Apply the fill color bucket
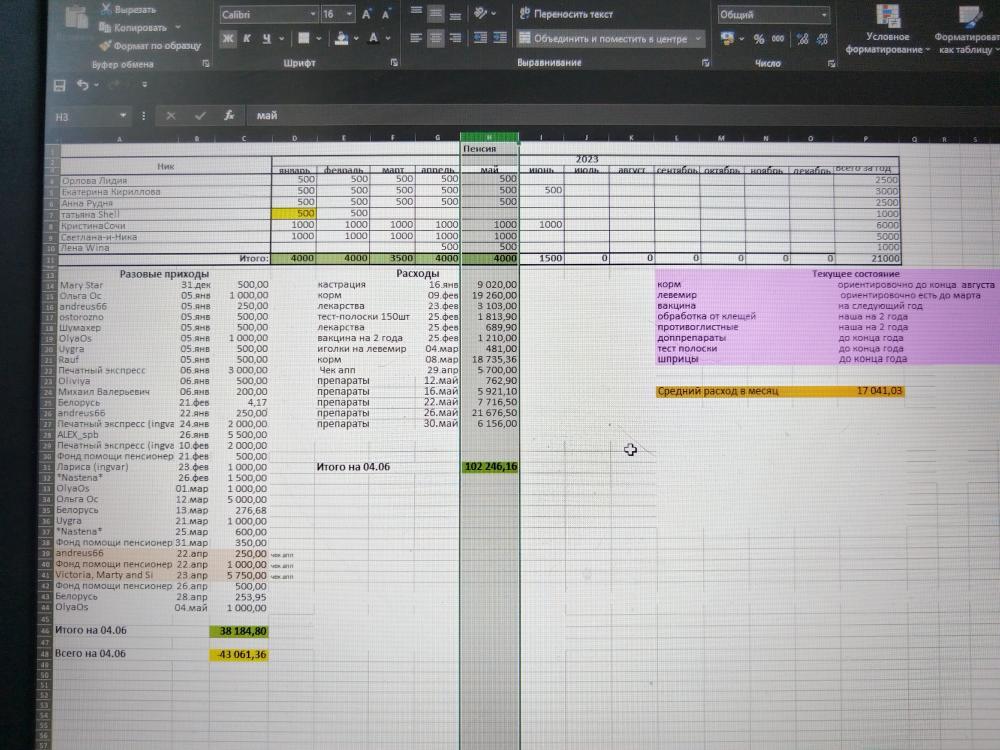 click(342, 38)
